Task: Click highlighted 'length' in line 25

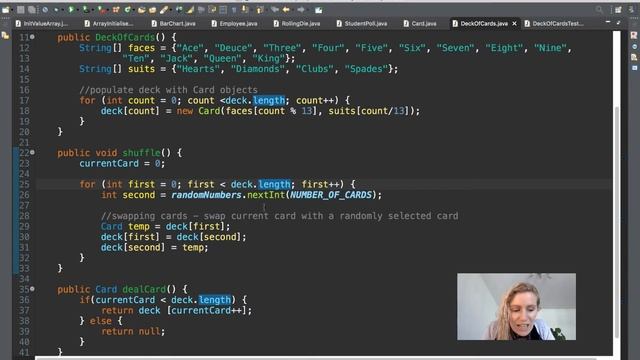Action: tap(274, 184)
